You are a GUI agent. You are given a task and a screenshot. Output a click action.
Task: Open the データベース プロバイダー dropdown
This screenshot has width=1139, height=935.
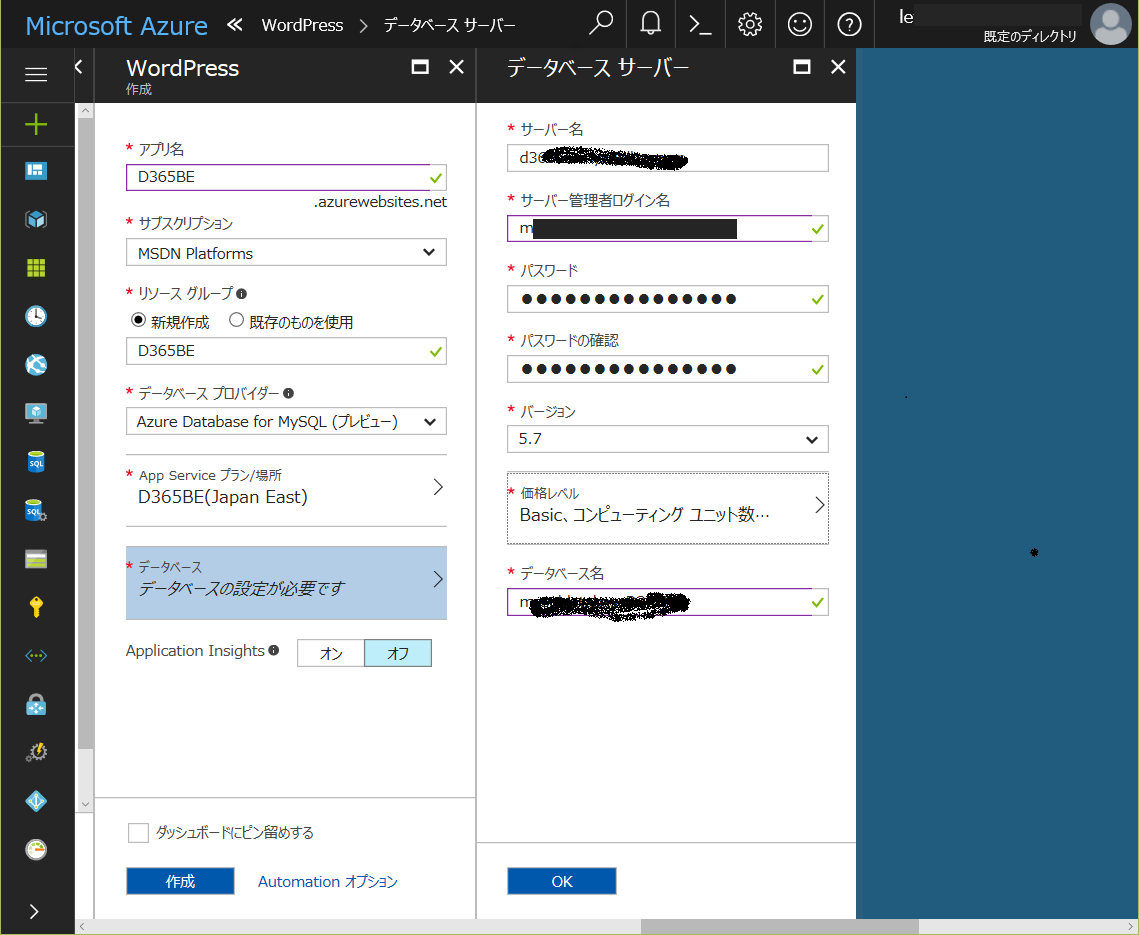click(x=286, y=421)
